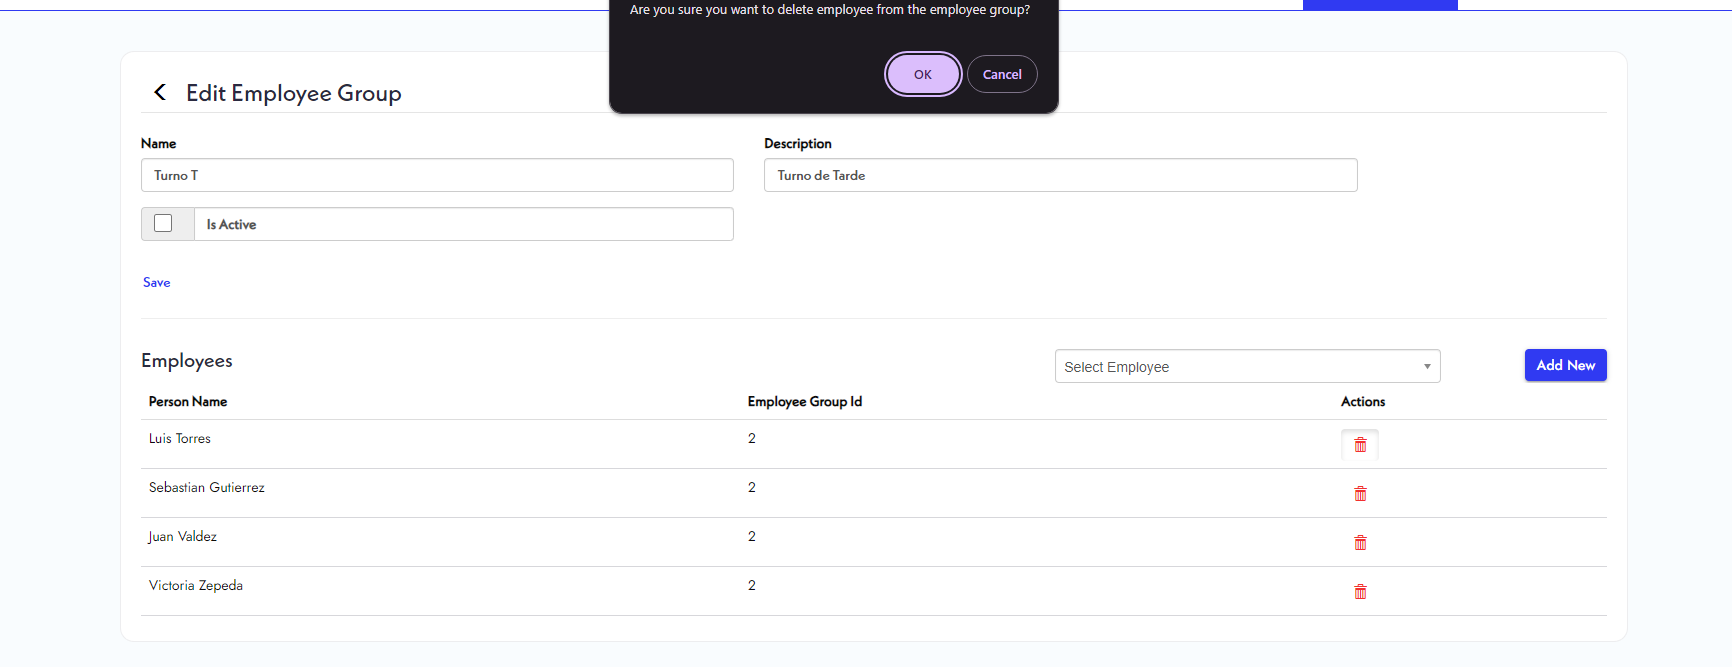The width and height of the screenshot is (1732, 667).
Task: Click the Person Name column header
Action: point(188,402)
